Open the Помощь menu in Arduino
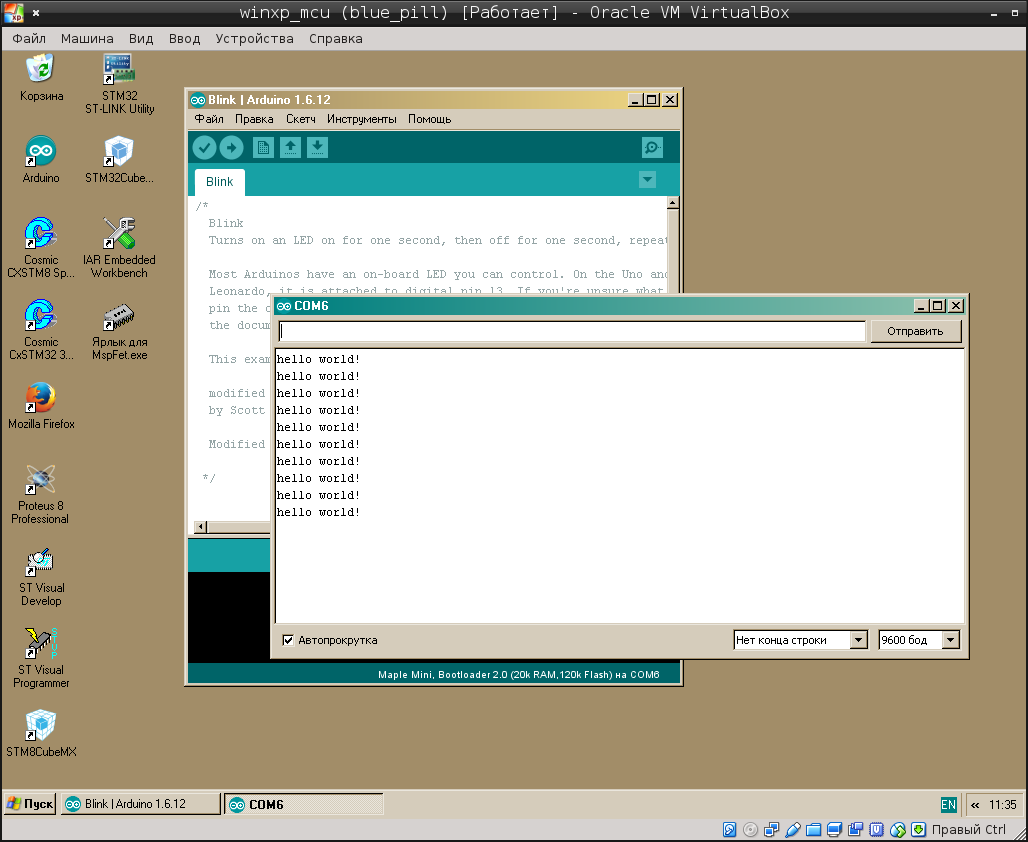The width and height of the screenshot is (1028, 842). click(429, 119)
